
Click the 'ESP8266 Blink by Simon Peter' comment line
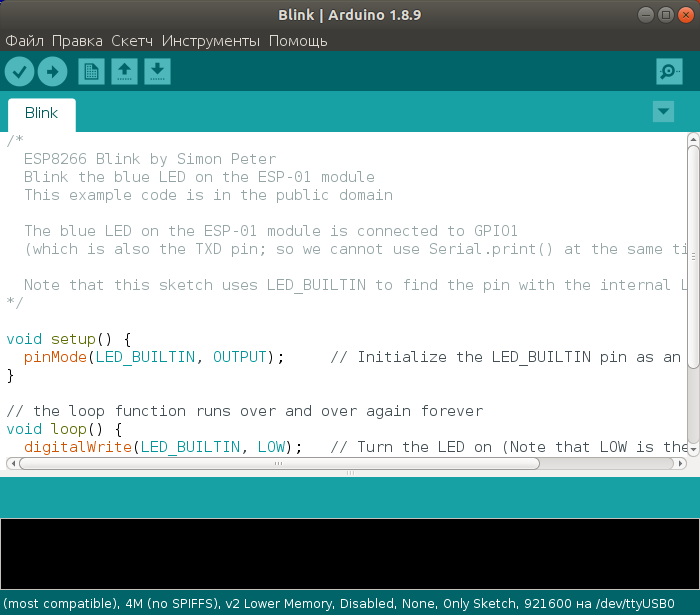150,159
